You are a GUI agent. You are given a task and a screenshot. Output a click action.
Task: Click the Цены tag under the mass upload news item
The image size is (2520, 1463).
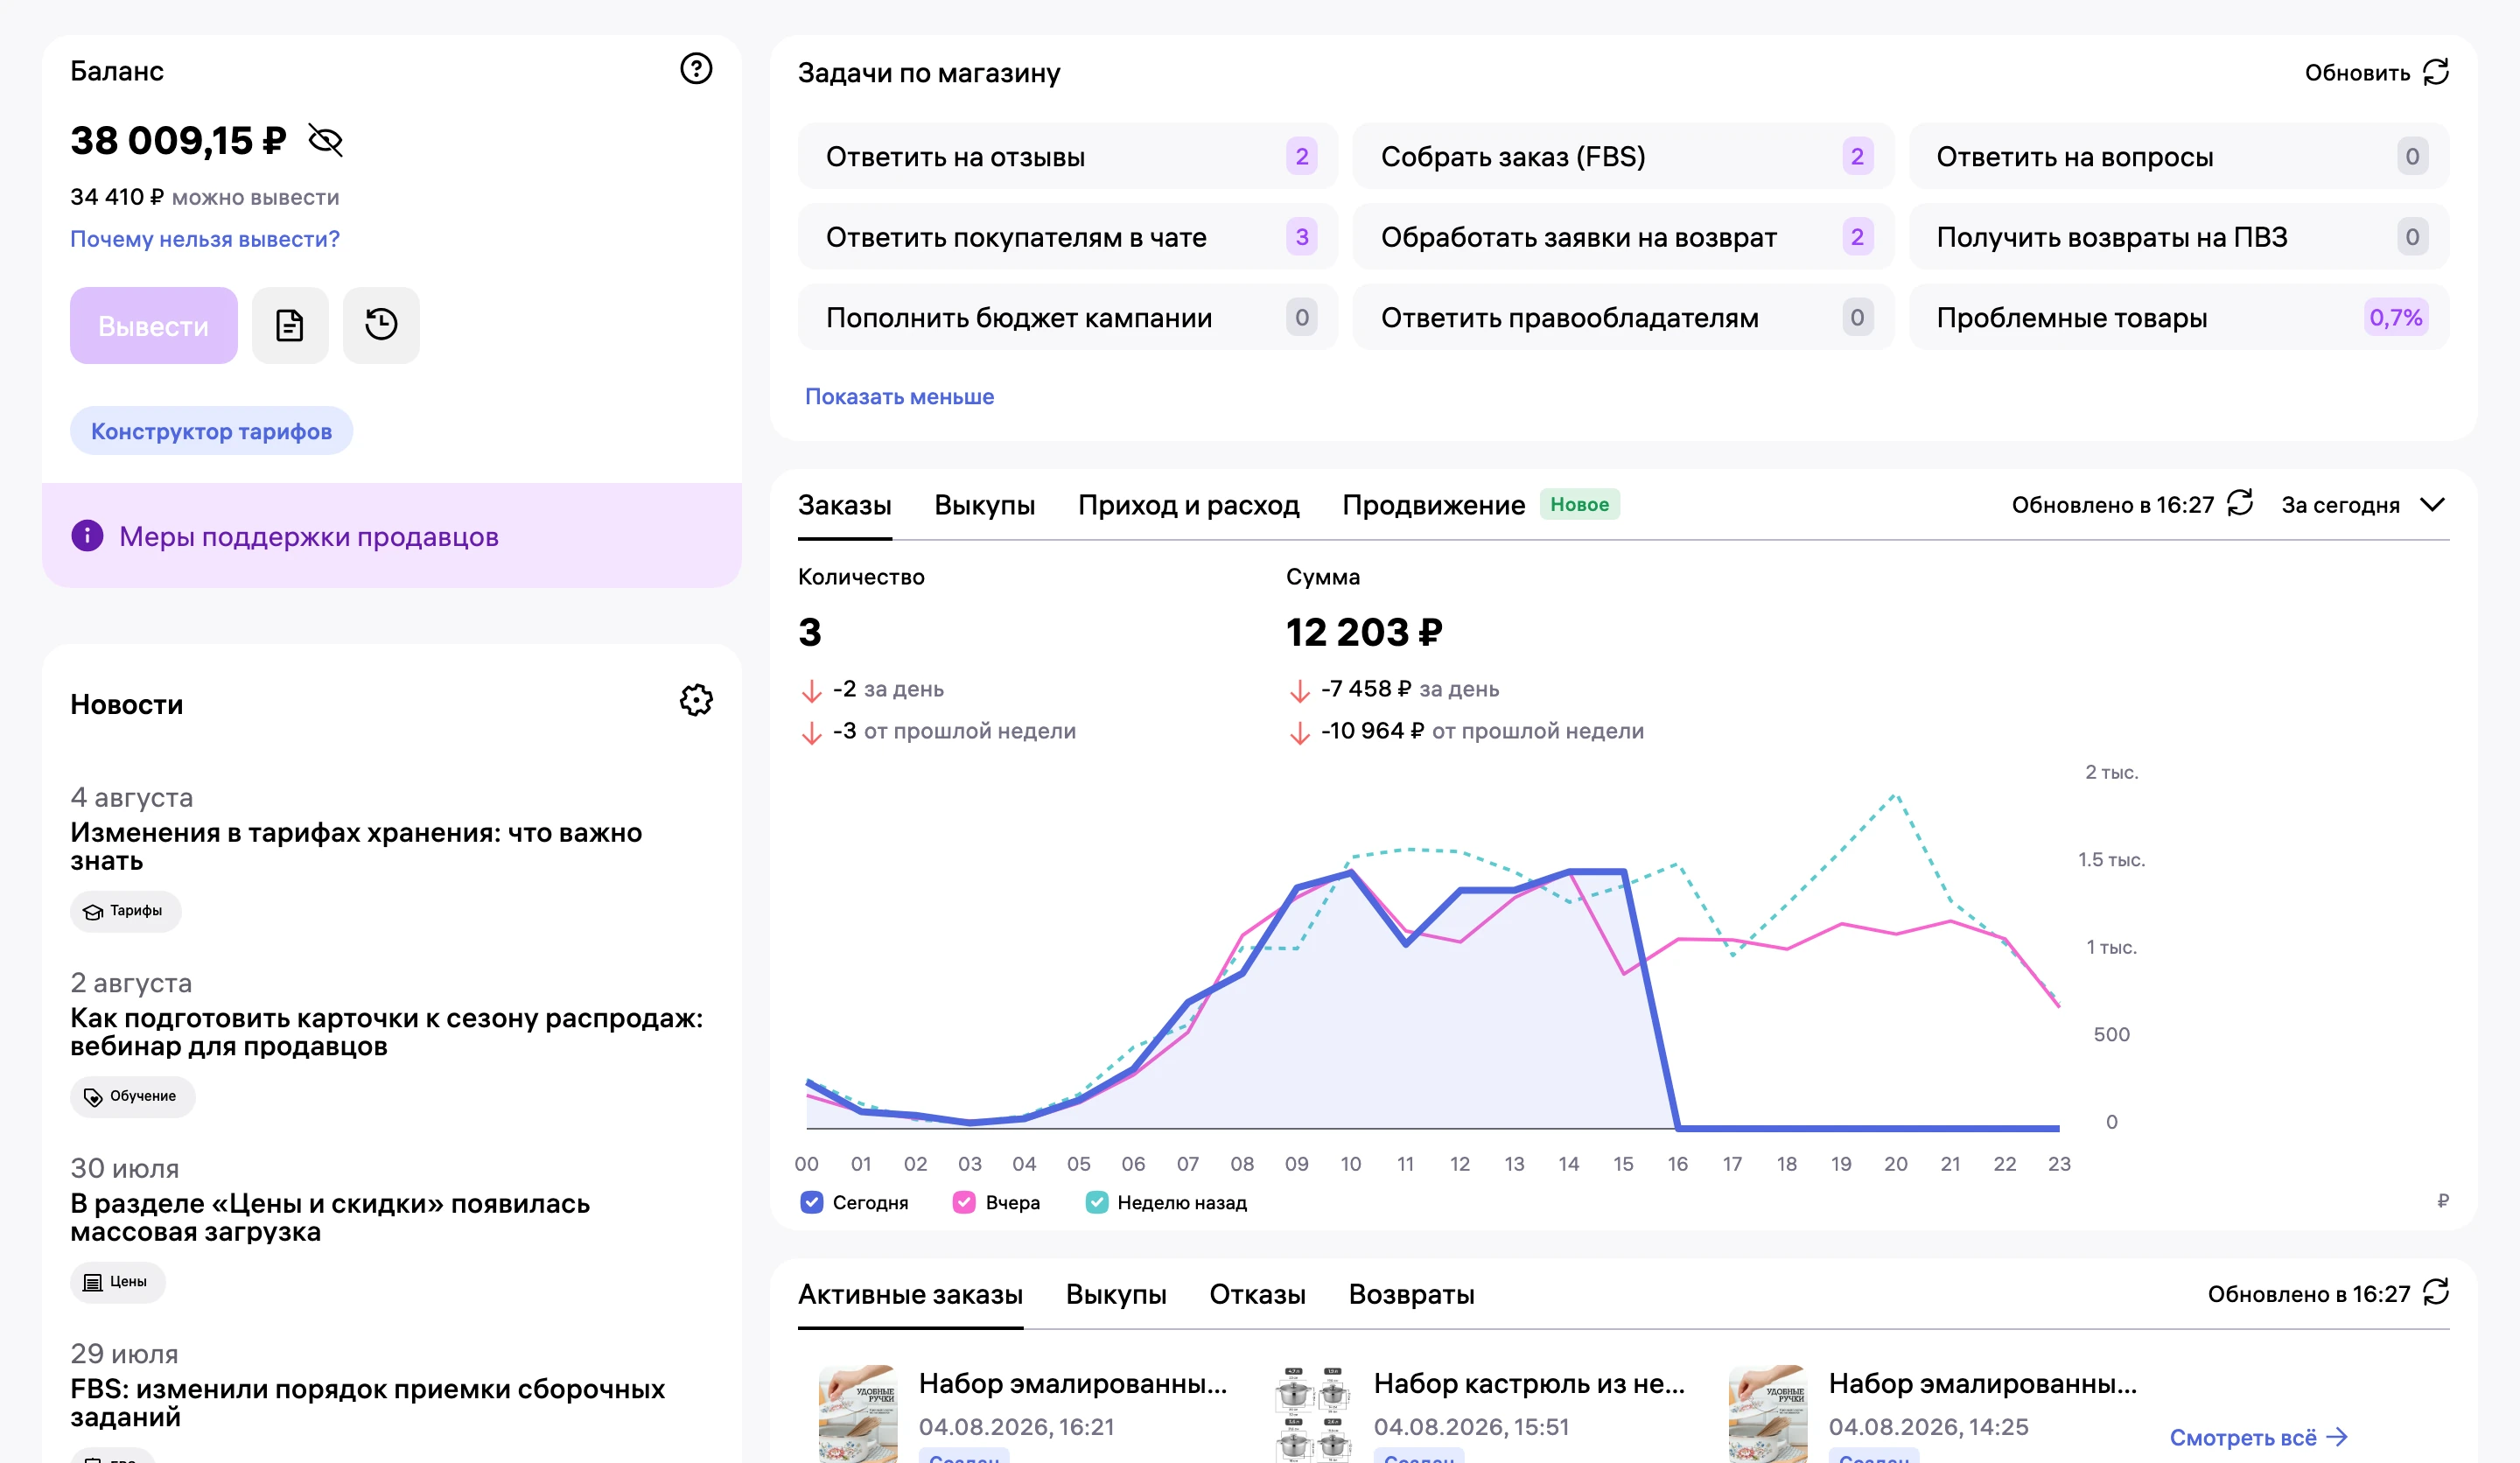(x=118, y=1281)
